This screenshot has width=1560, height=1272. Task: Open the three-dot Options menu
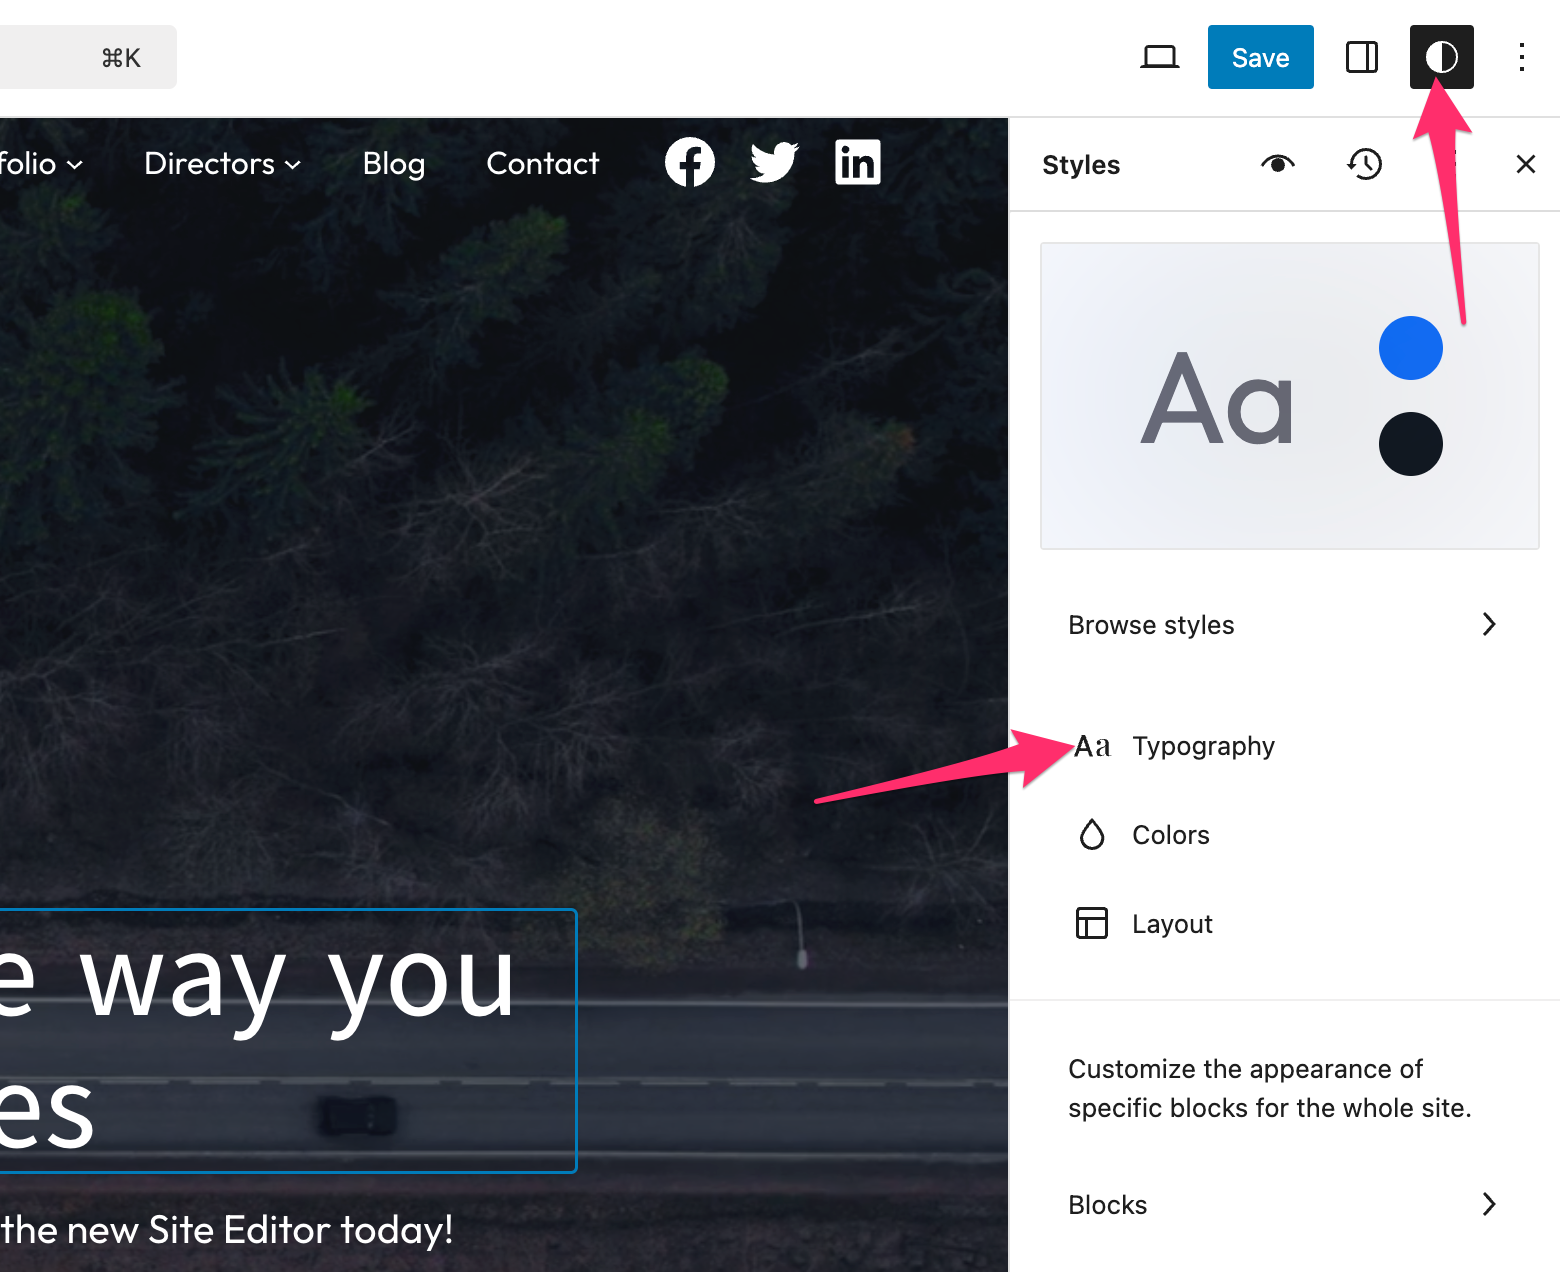[1521, 57]
